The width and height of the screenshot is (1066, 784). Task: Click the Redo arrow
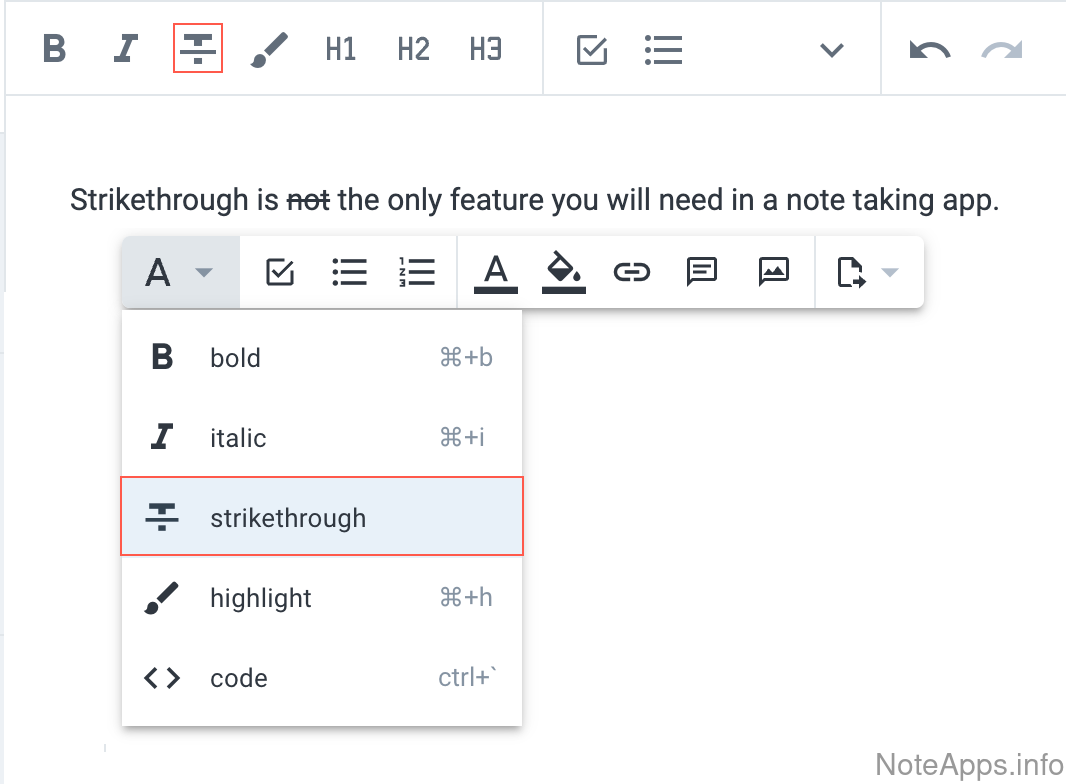1001,50
